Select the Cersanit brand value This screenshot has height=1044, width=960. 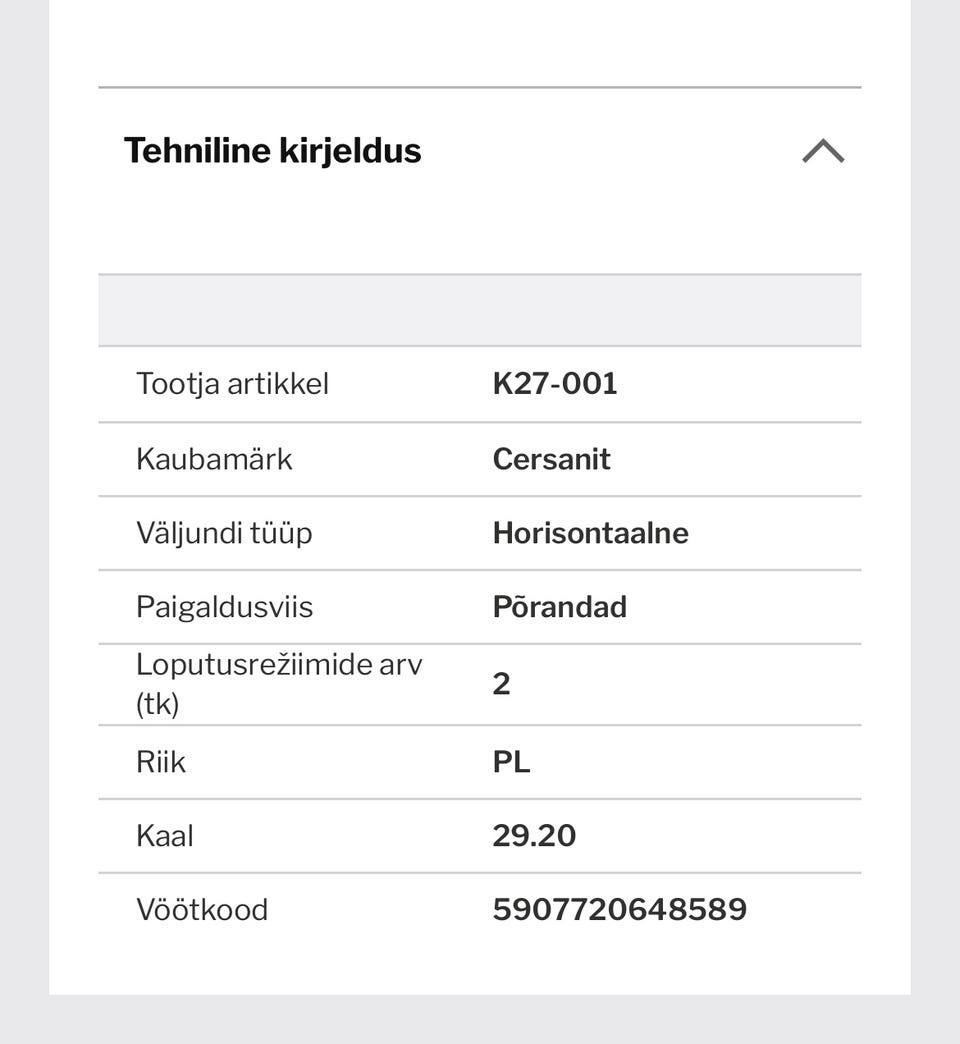tap(551, 459)
